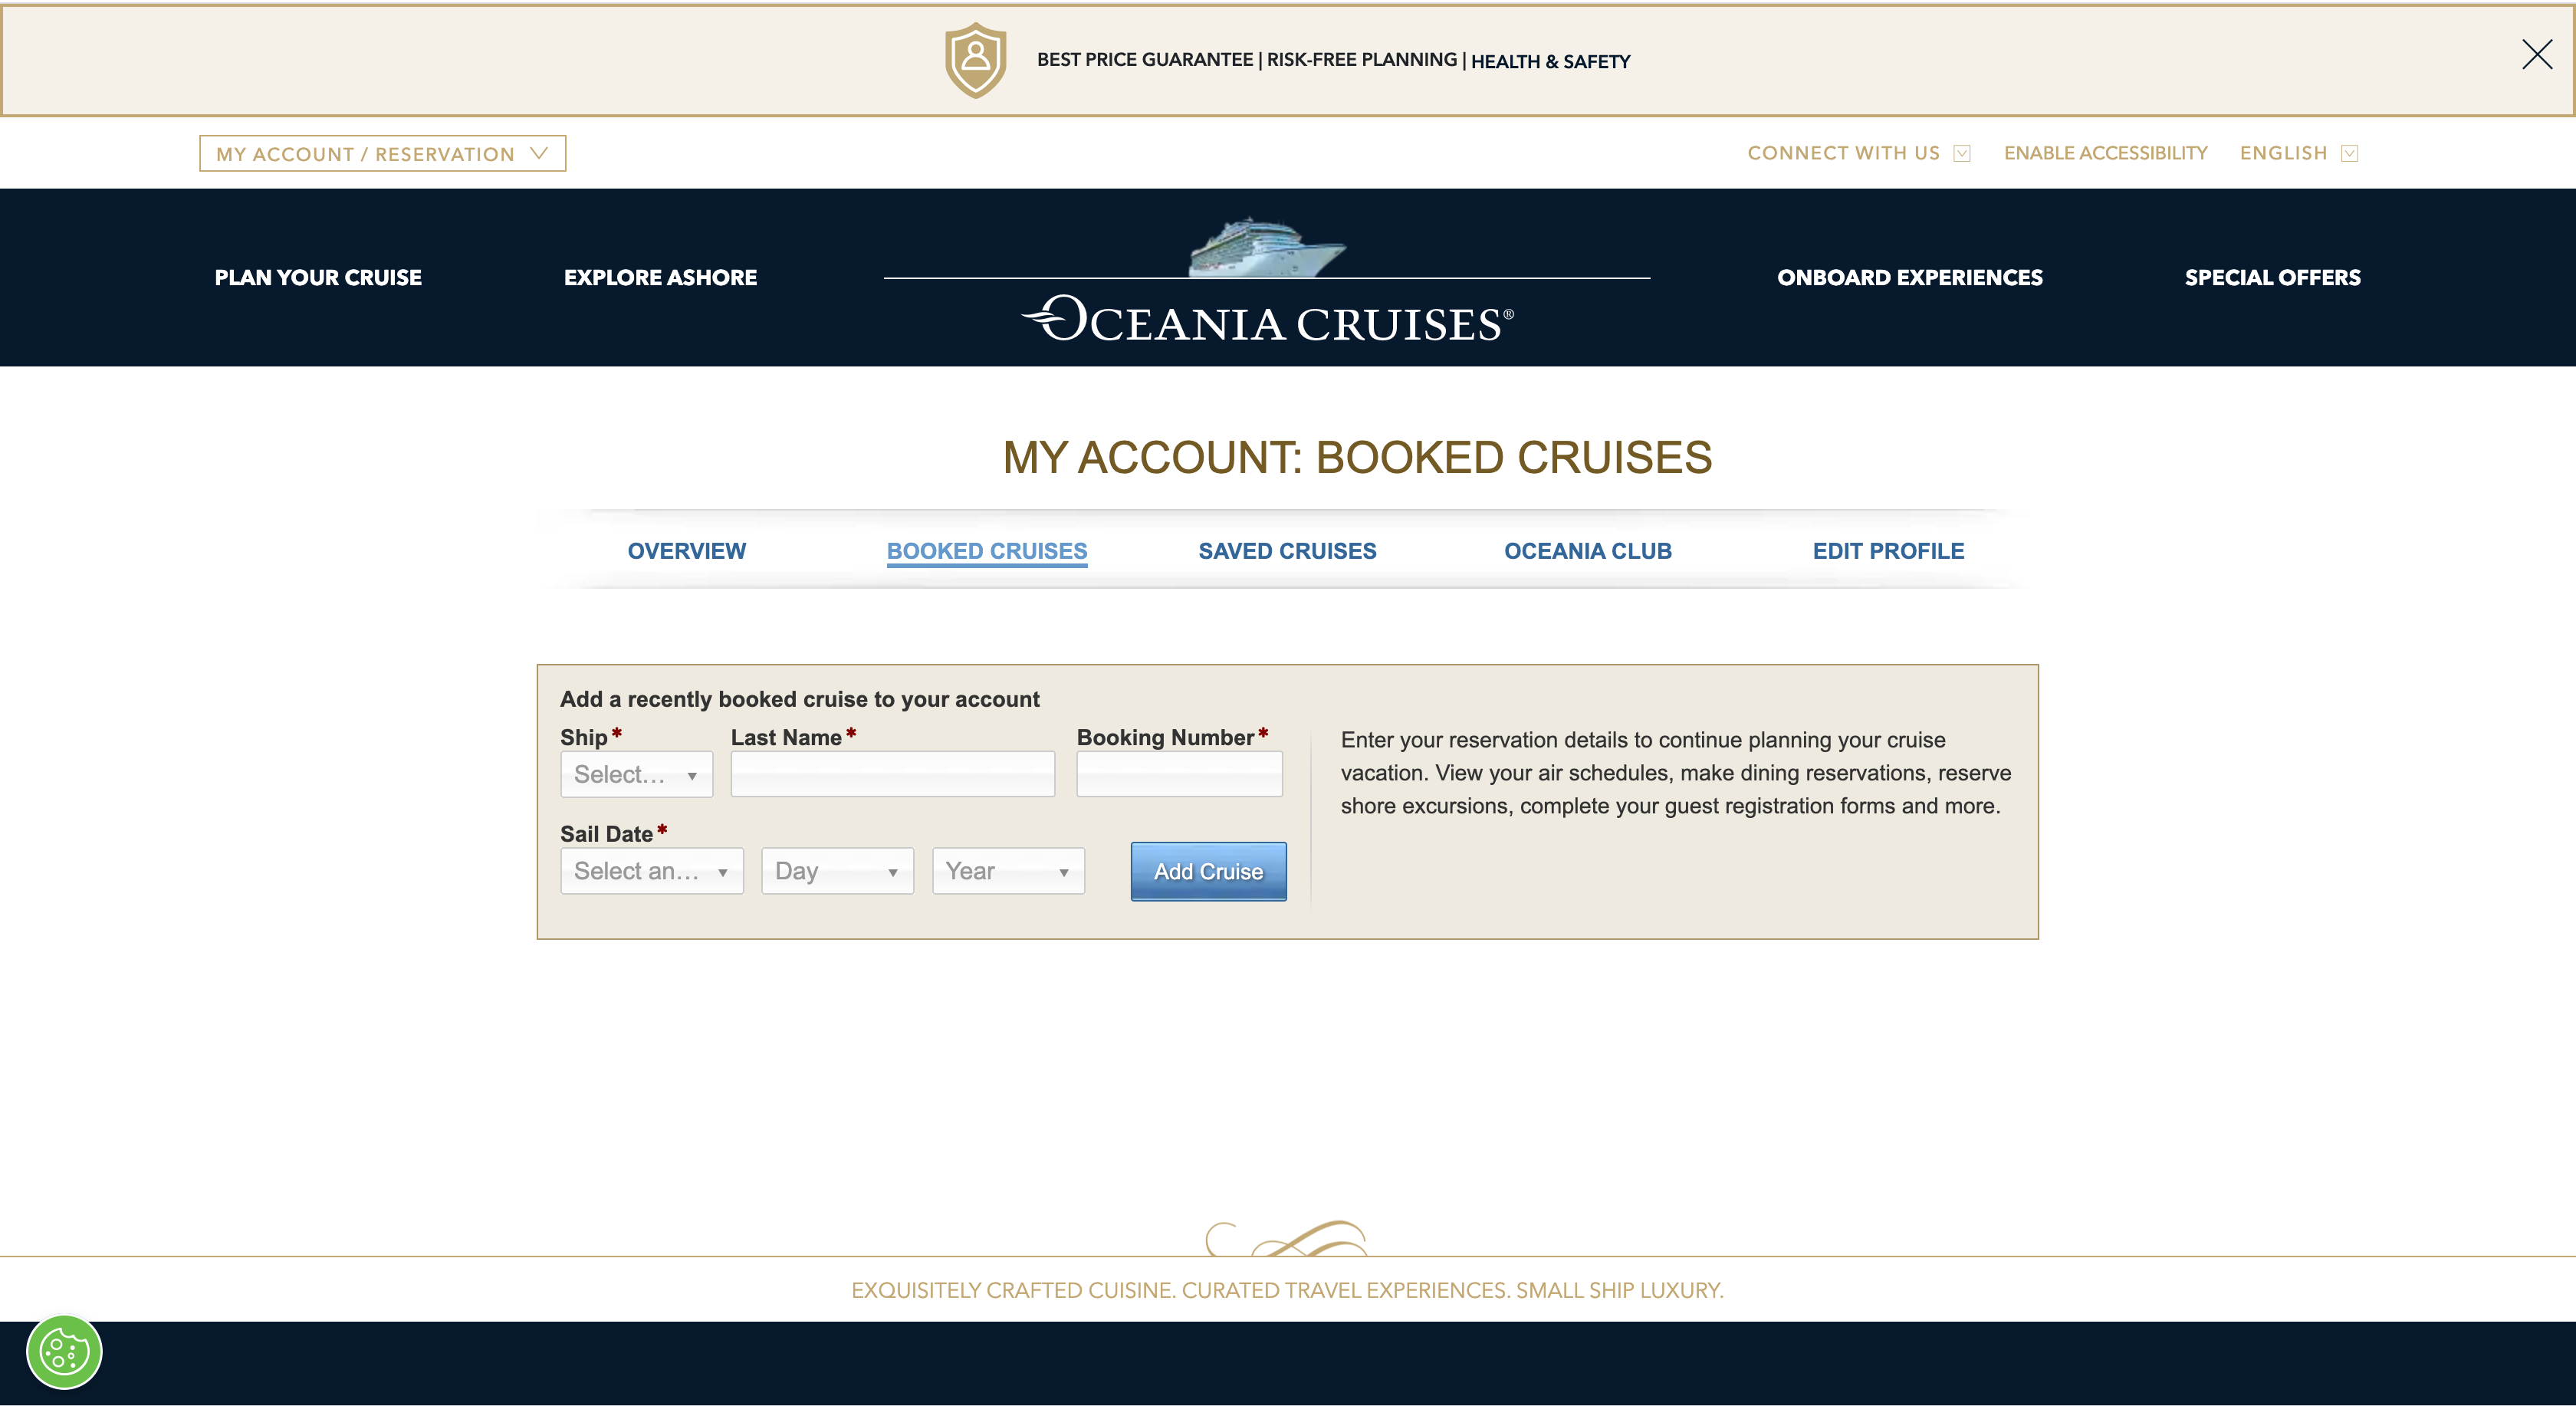This screenshot has width=2576, height=1406.
Task: Click Health & Safety link
Action: pyautogui.click(x=1550, y=62)
